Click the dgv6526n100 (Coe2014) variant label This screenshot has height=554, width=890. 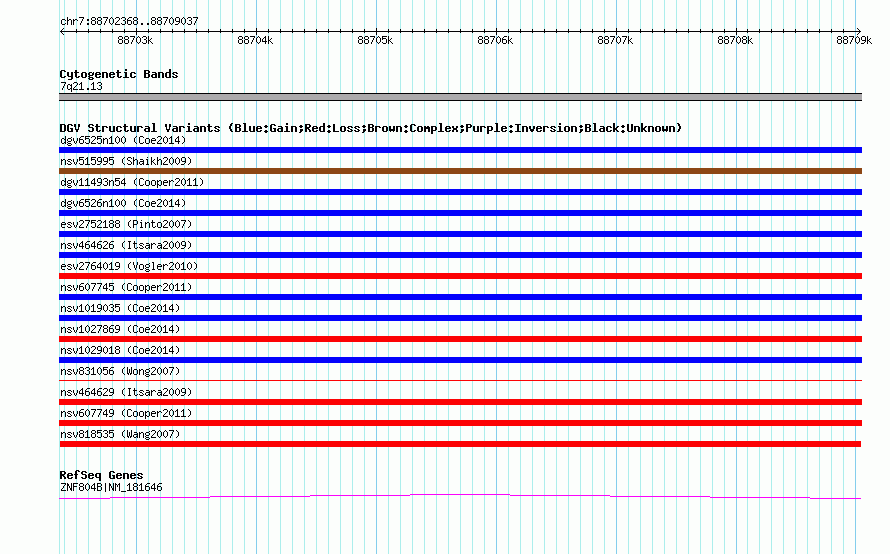(x=123, y=203)
